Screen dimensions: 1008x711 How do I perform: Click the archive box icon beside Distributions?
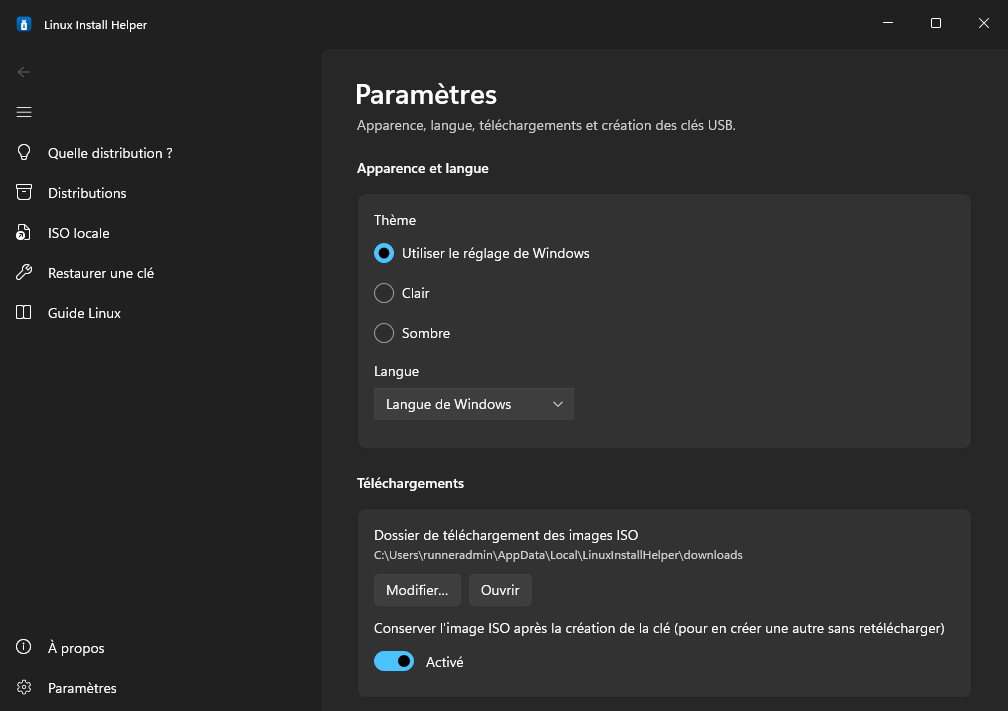(24, 192)
